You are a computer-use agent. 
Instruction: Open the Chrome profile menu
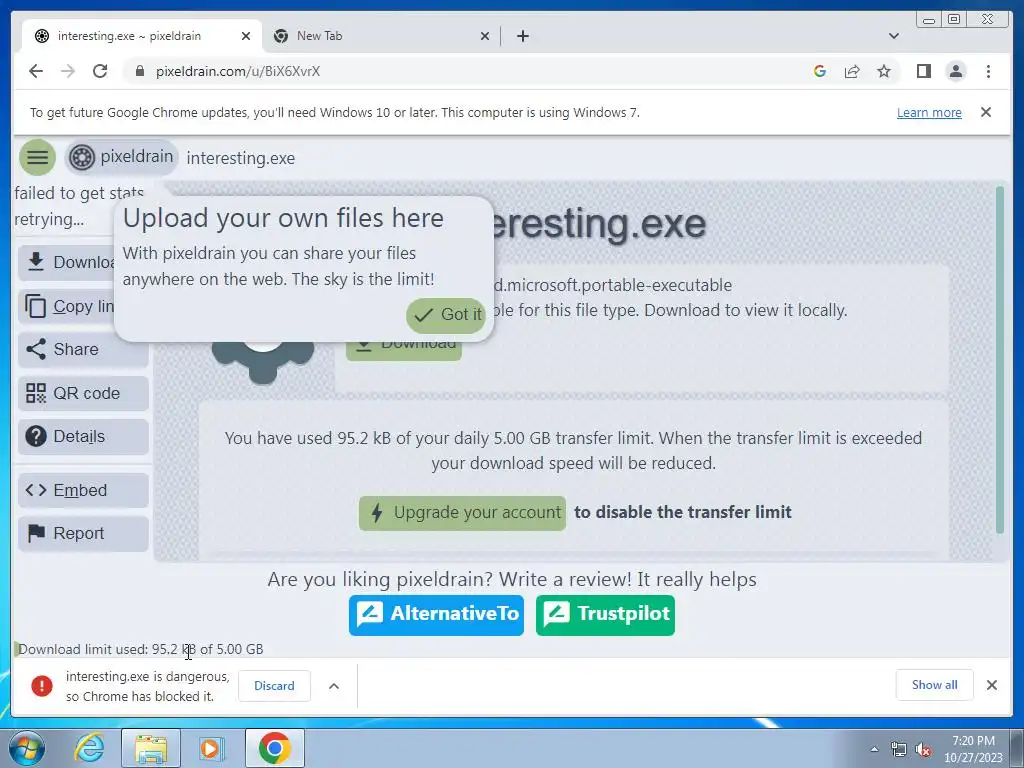pyautogui.click(x=955, y=71)
